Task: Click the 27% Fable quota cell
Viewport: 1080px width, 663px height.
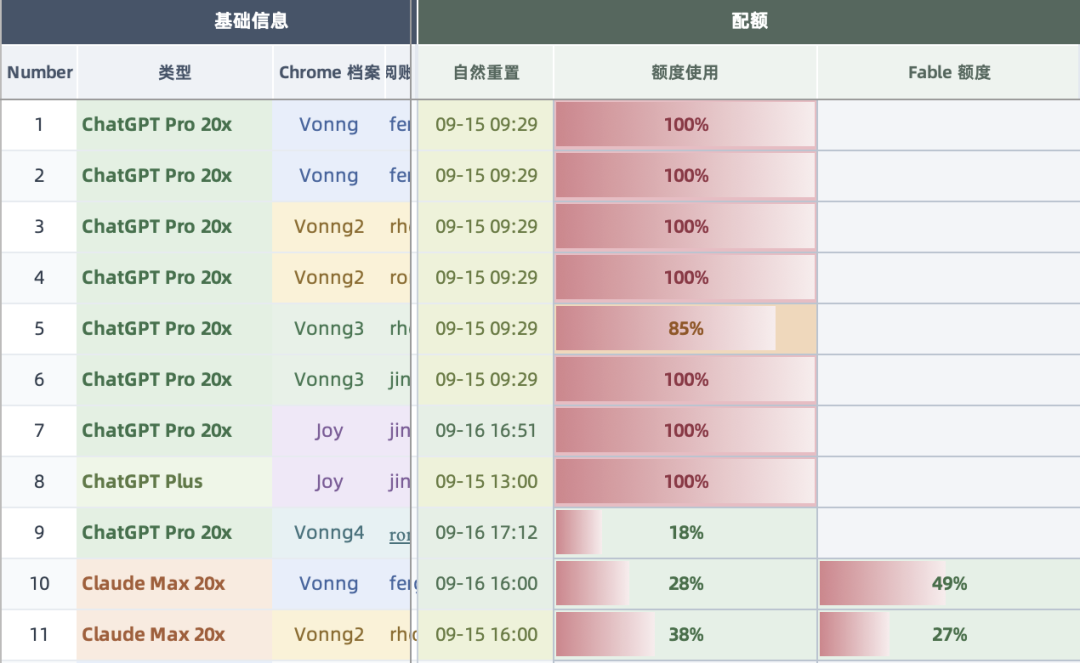Action: pos(948,634)
